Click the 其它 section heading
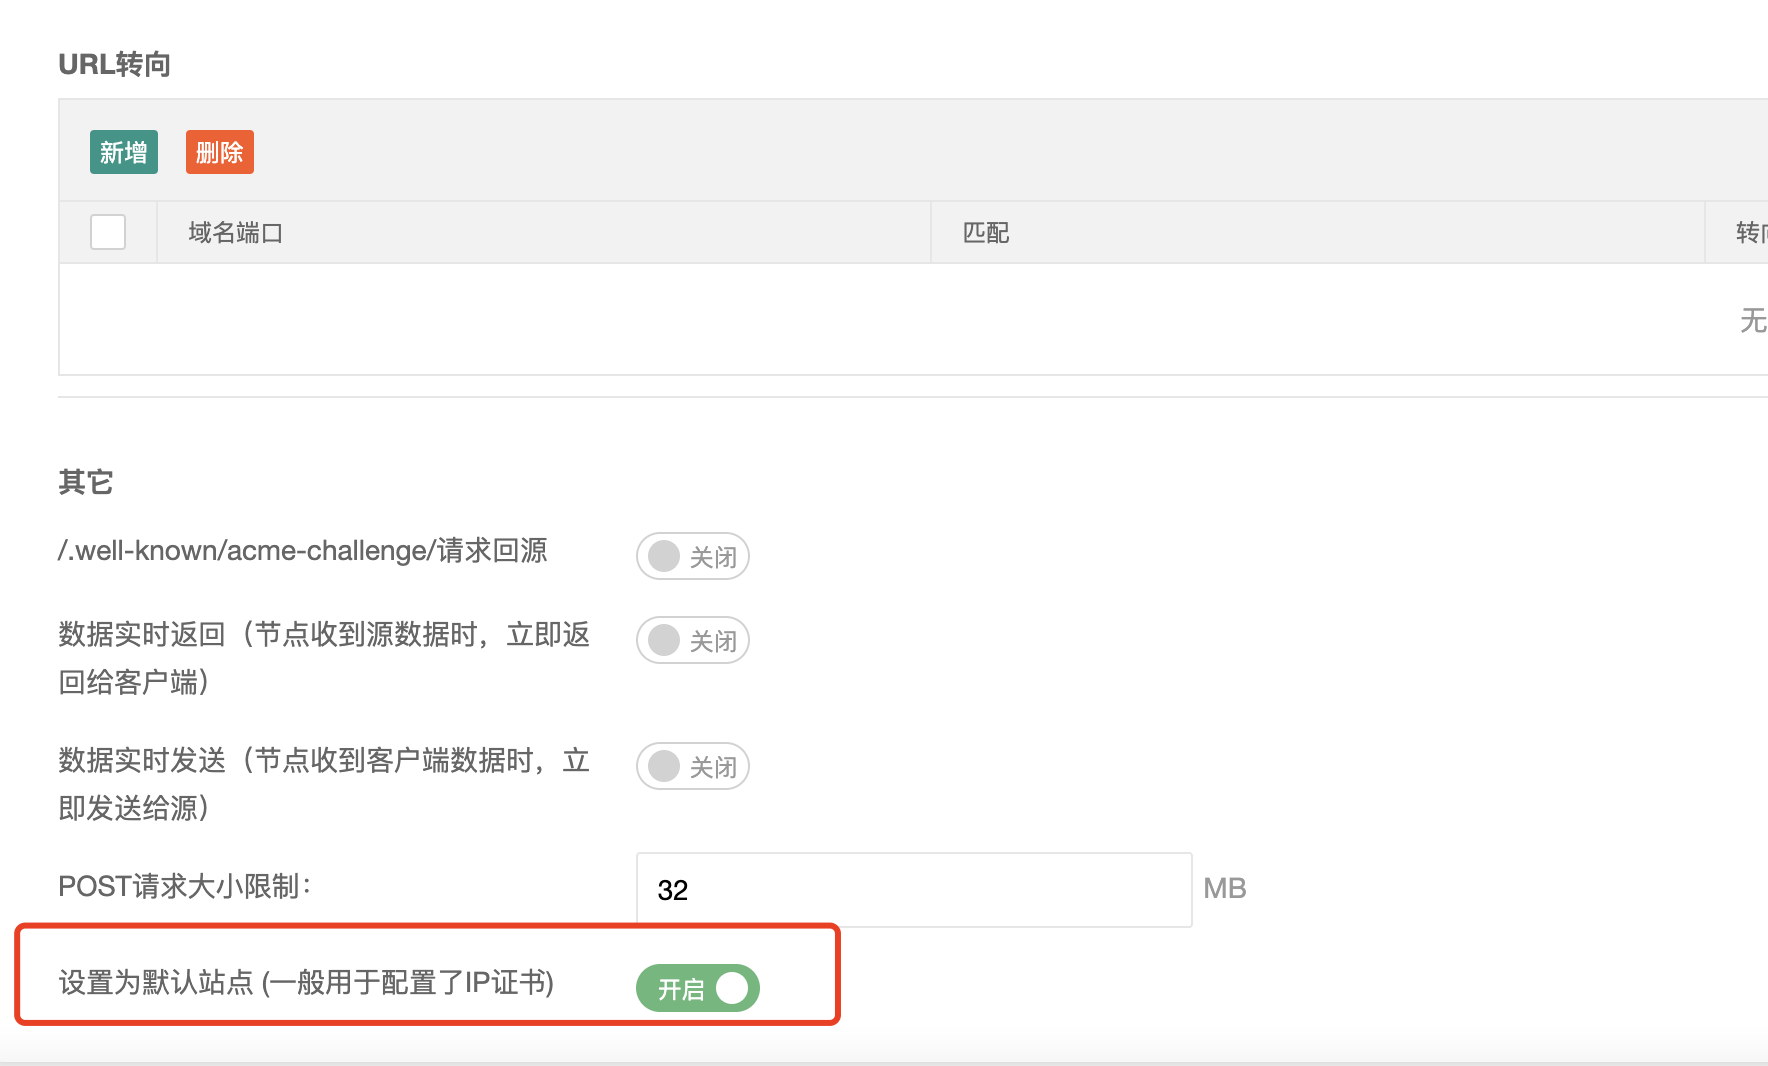Image resolution: width=1768 pixels, height=1066 pixels. (85, 482)
